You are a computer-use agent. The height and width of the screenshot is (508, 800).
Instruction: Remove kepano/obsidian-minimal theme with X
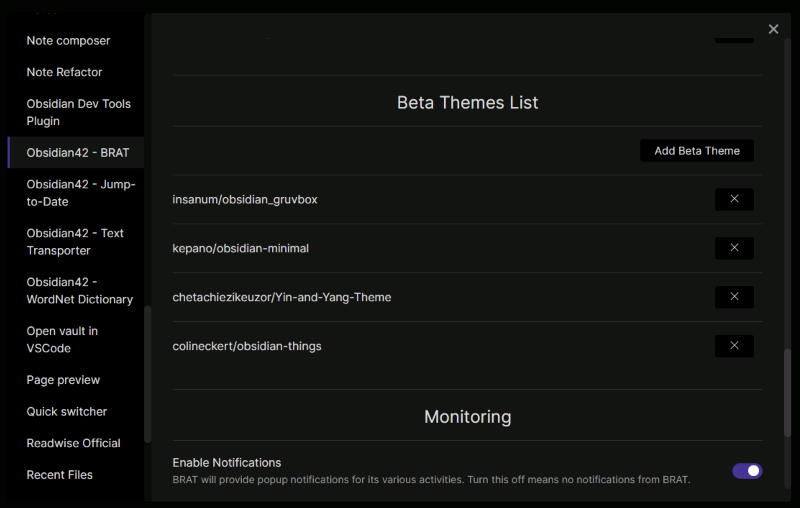(x=734, y=248)
